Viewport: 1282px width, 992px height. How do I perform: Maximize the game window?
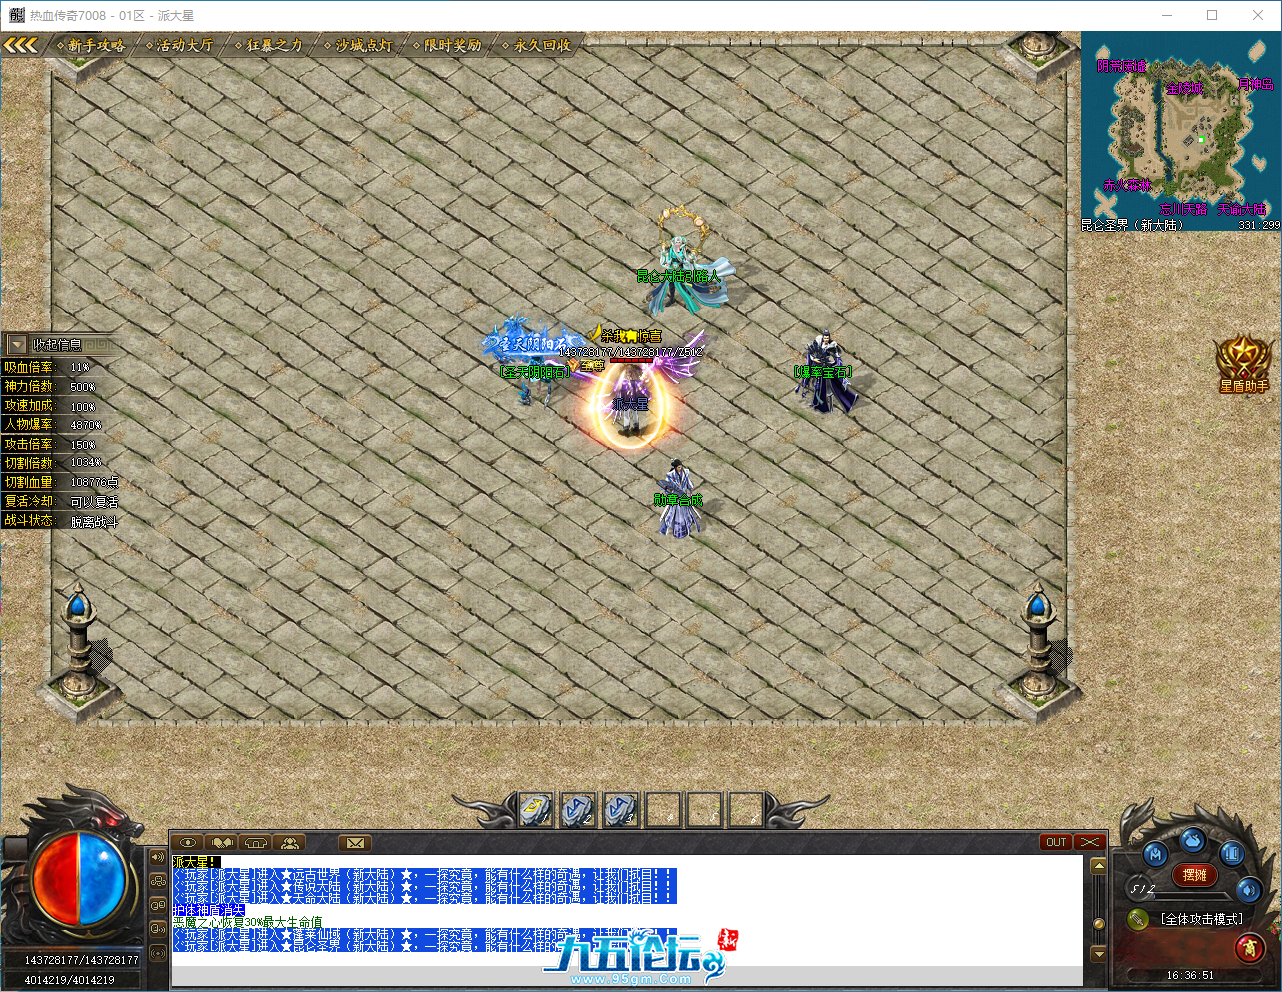pyautogui.click(x=1212, y=15)
